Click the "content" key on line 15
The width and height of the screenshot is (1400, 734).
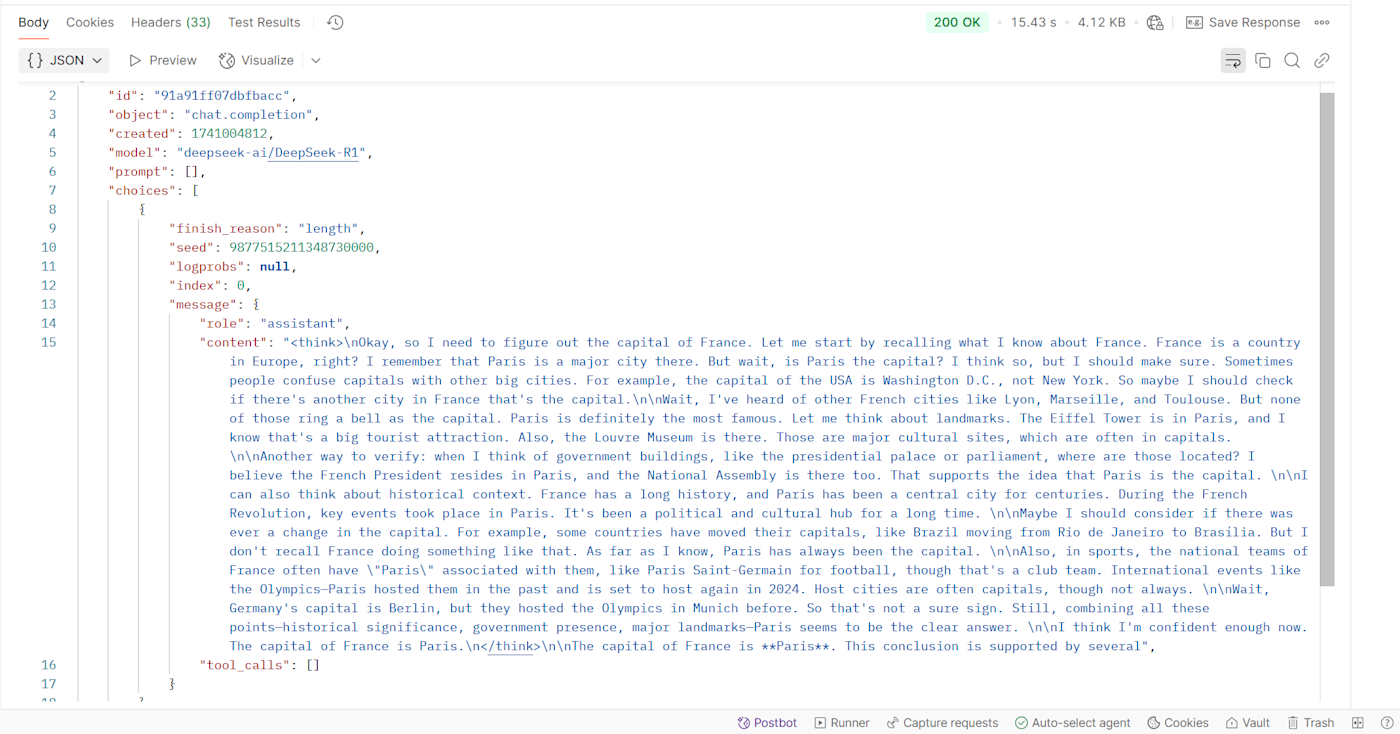pos(233,342)
